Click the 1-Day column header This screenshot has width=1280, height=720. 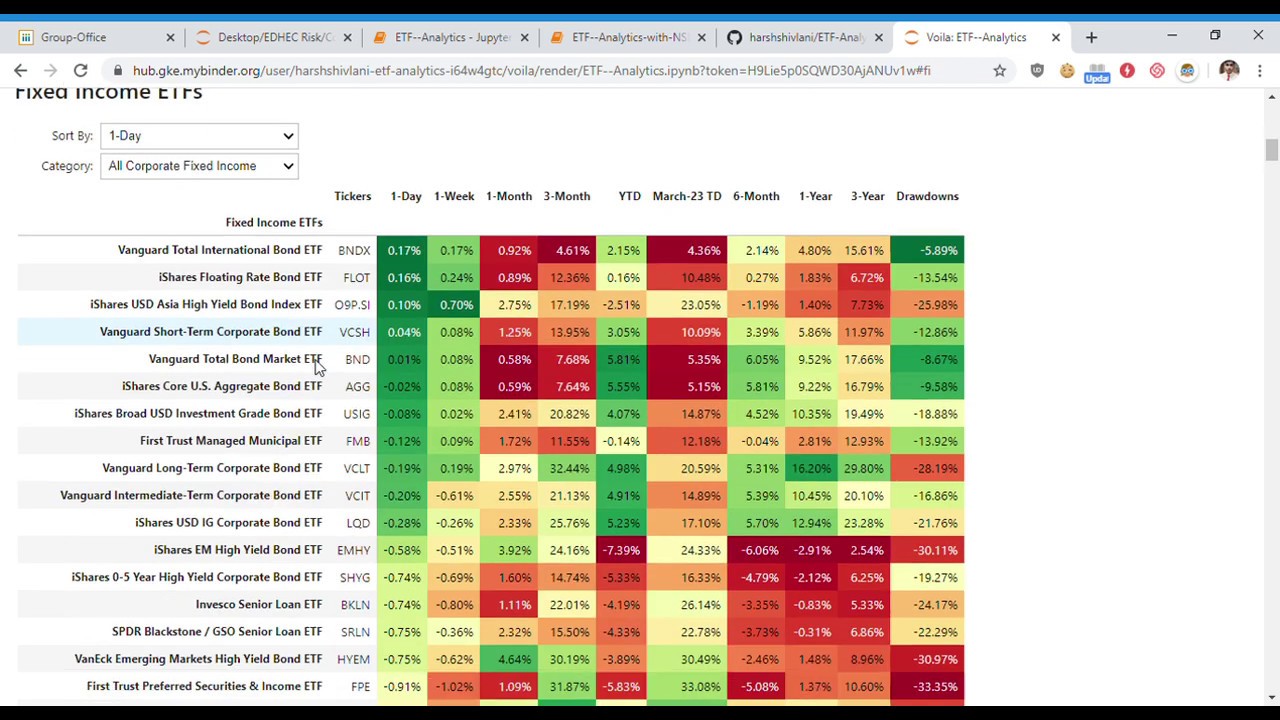[406, 196]
